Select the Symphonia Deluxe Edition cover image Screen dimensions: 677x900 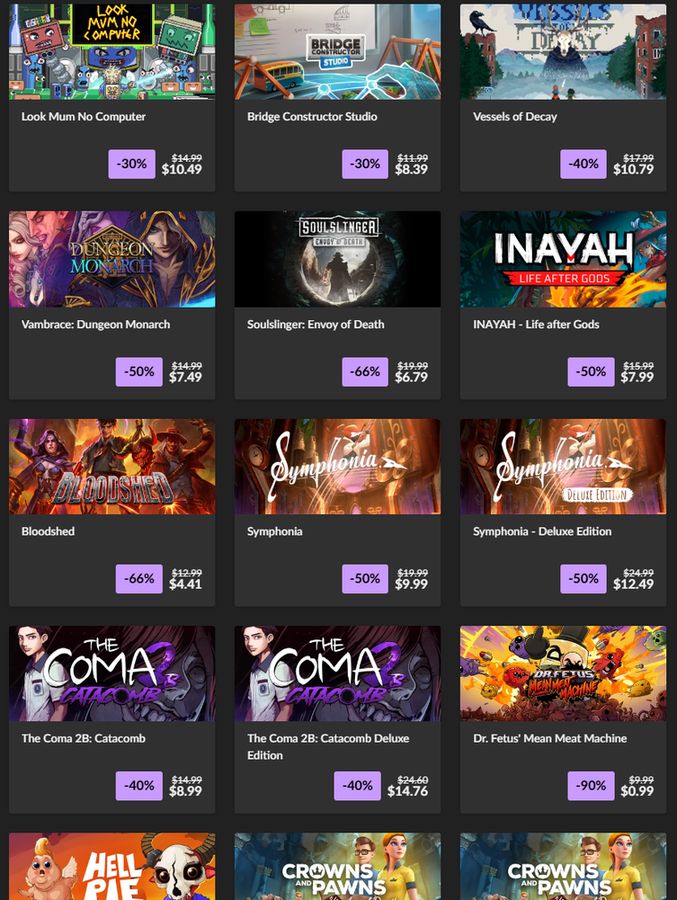pyautogui.click(x=563, y=467)
